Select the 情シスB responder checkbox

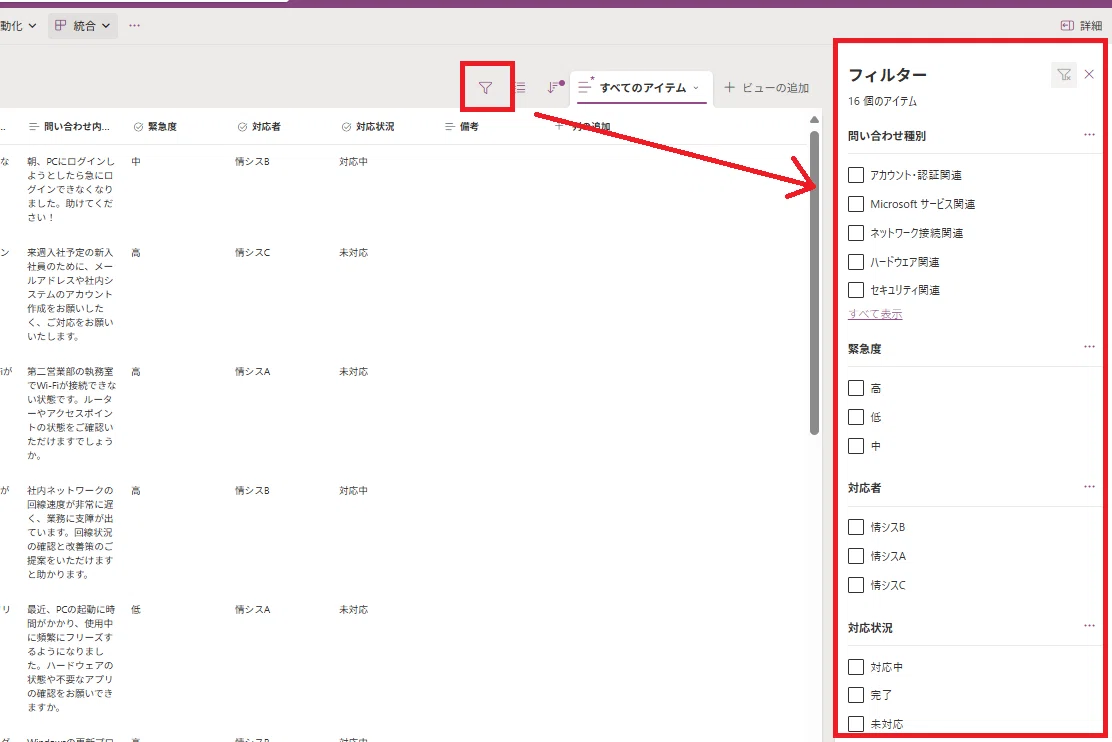click(x=856, y=527)
